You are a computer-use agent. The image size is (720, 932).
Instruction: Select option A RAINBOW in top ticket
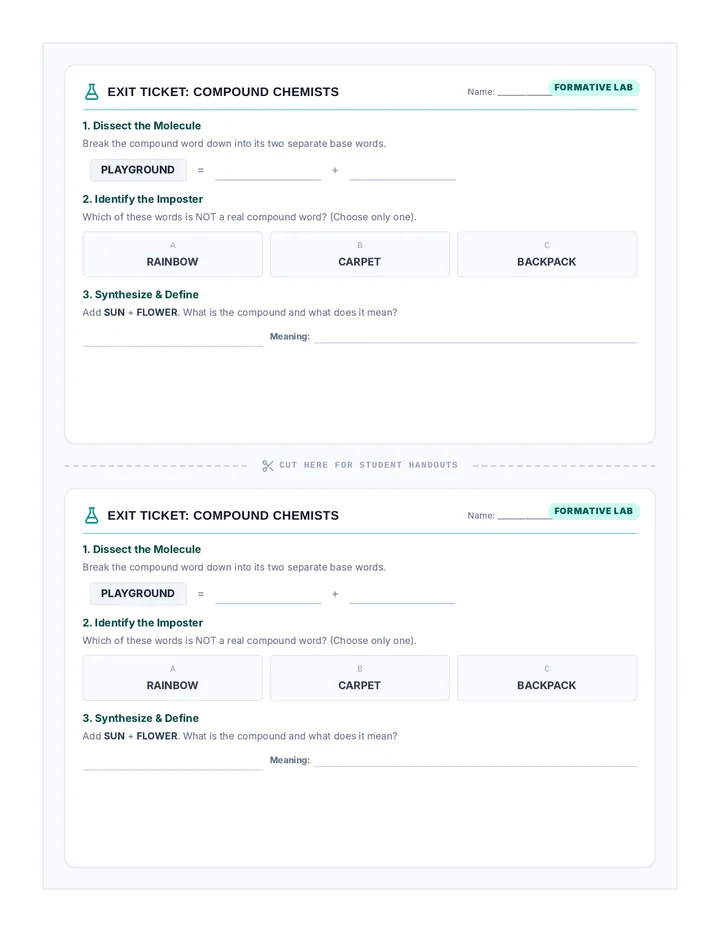pos(172,254)
